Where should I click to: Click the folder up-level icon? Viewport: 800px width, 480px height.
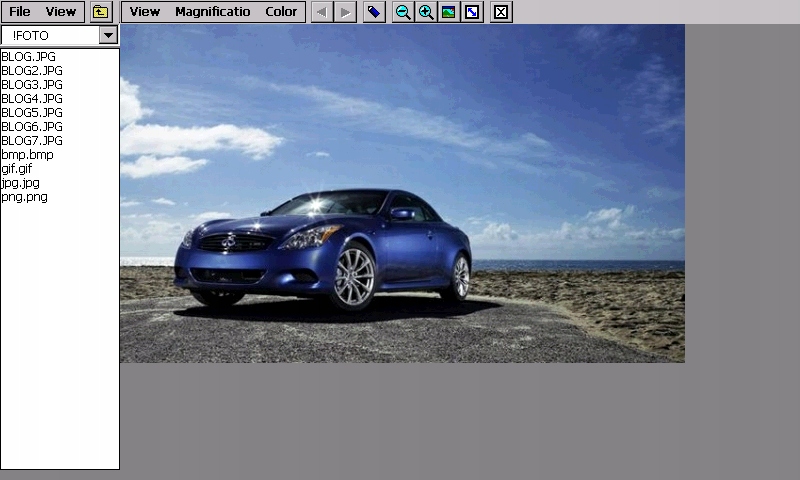(x=100, y=12)
